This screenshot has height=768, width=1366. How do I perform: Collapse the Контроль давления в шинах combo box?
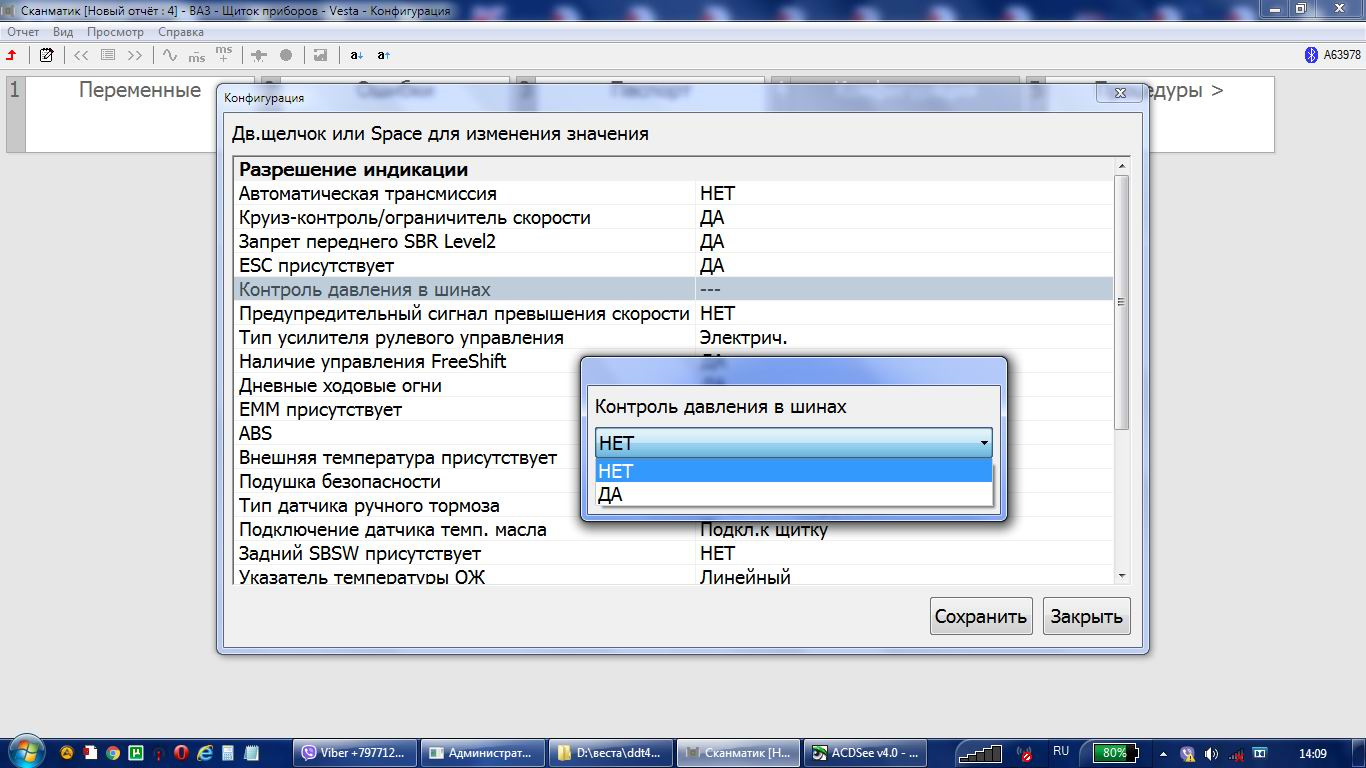click(x=984, y=442)
